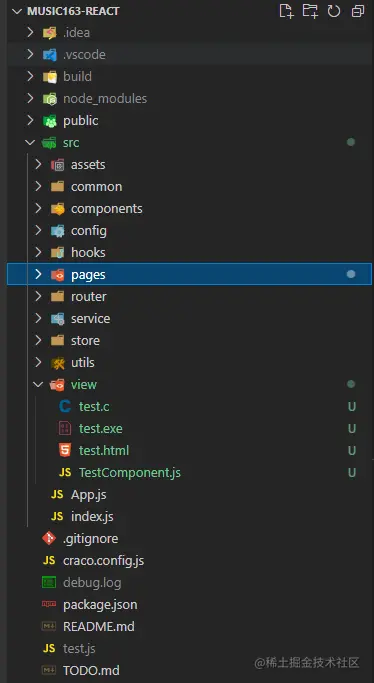
Task: Click the C language icon beside test.c
Action: [65, 406]
